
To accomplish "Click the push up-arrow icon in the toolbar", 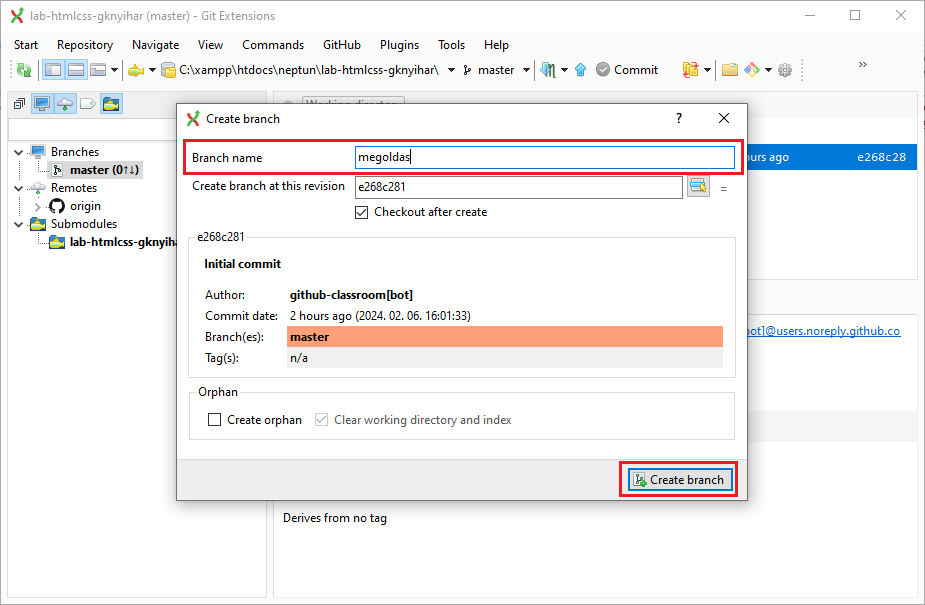I will (580, 70).
